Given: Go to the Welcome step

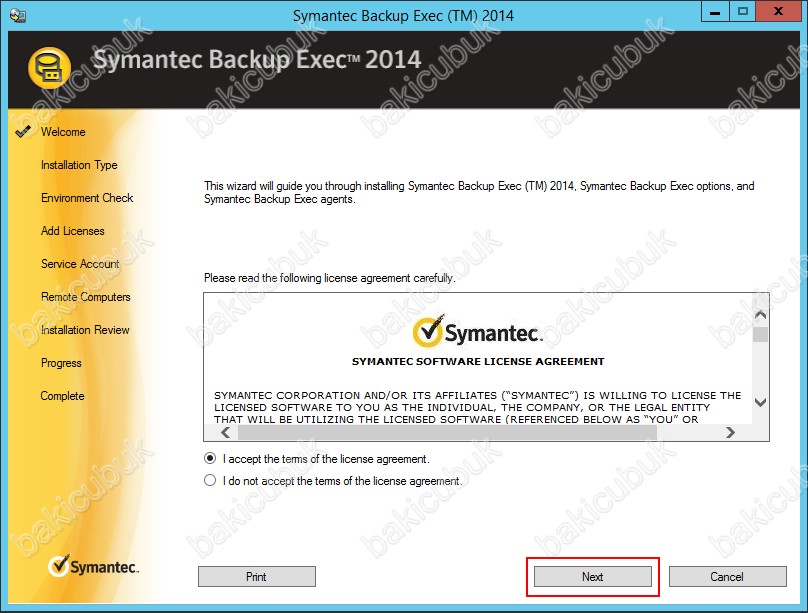Looking at the screenshot, I should click(x=63, y=132).
